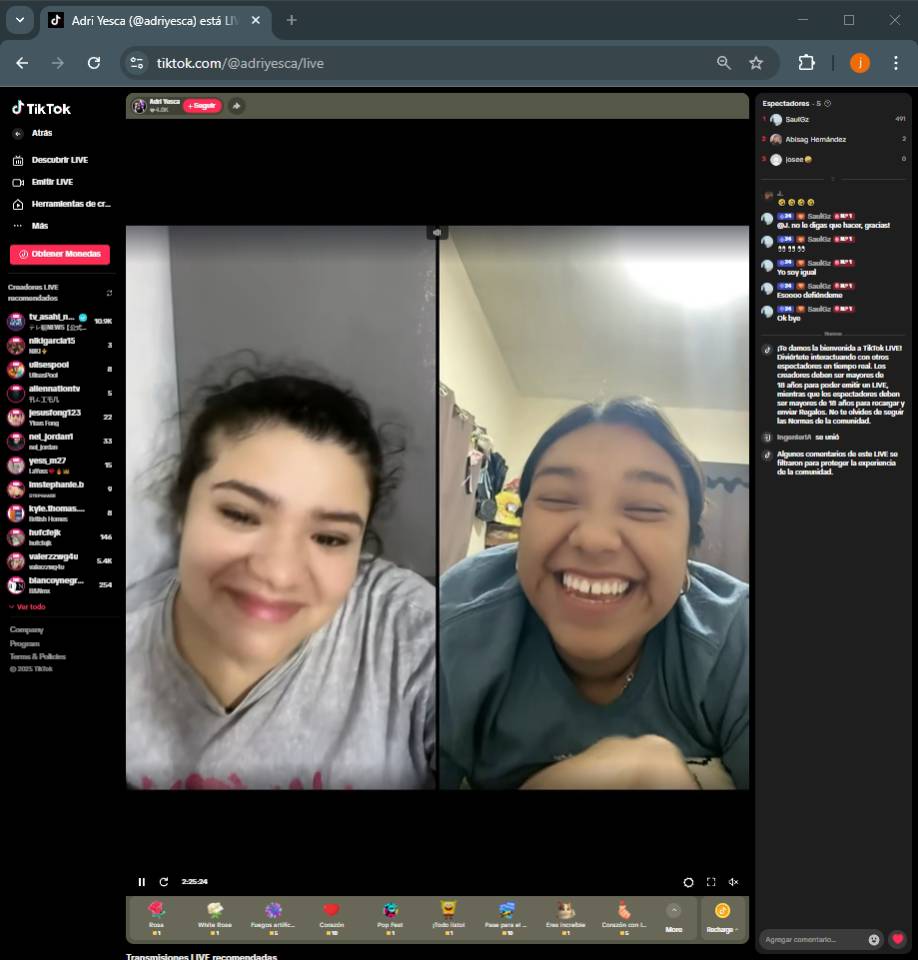Click the Obtener Monedas button

pyautogui.click(x=60, y=254)
